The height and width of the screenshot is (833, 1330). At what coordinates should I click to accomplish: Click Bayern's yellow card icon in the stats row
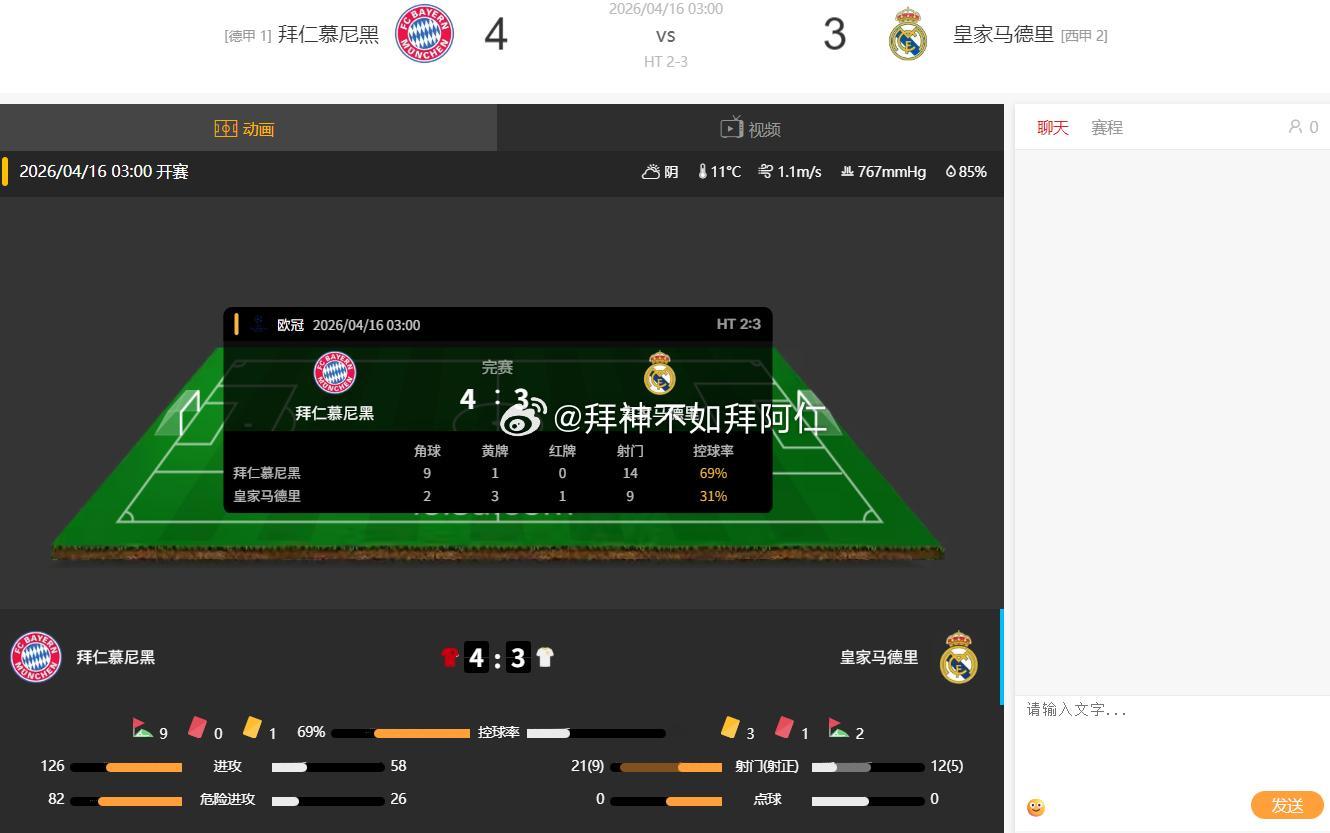252,727
